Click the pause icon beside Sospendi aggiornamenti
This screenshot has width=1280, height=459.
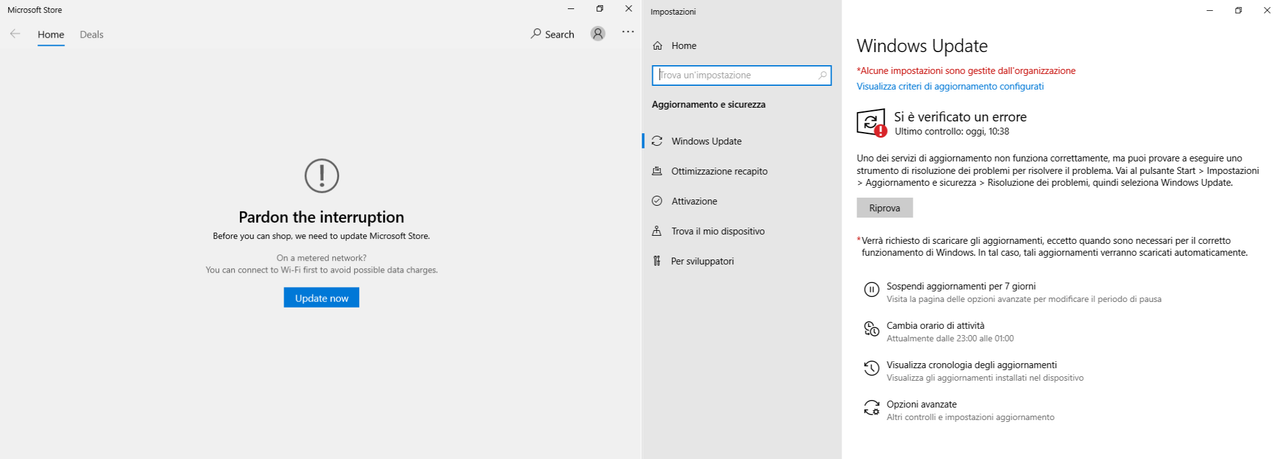[871, 290]
